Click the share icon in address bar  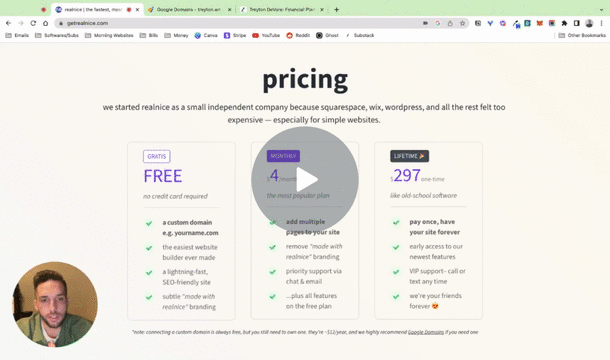click(450, 23)
